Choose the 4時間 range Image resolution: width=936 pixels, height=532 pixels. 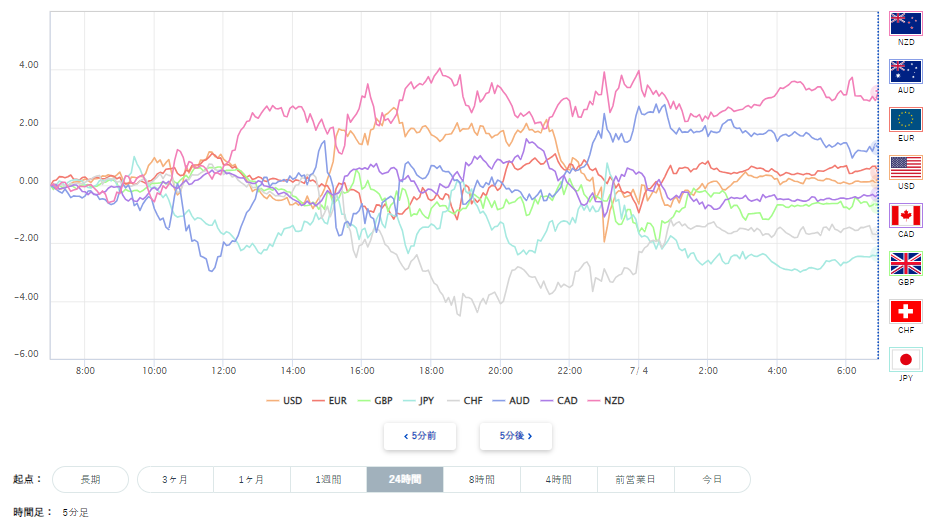[559, 479]
